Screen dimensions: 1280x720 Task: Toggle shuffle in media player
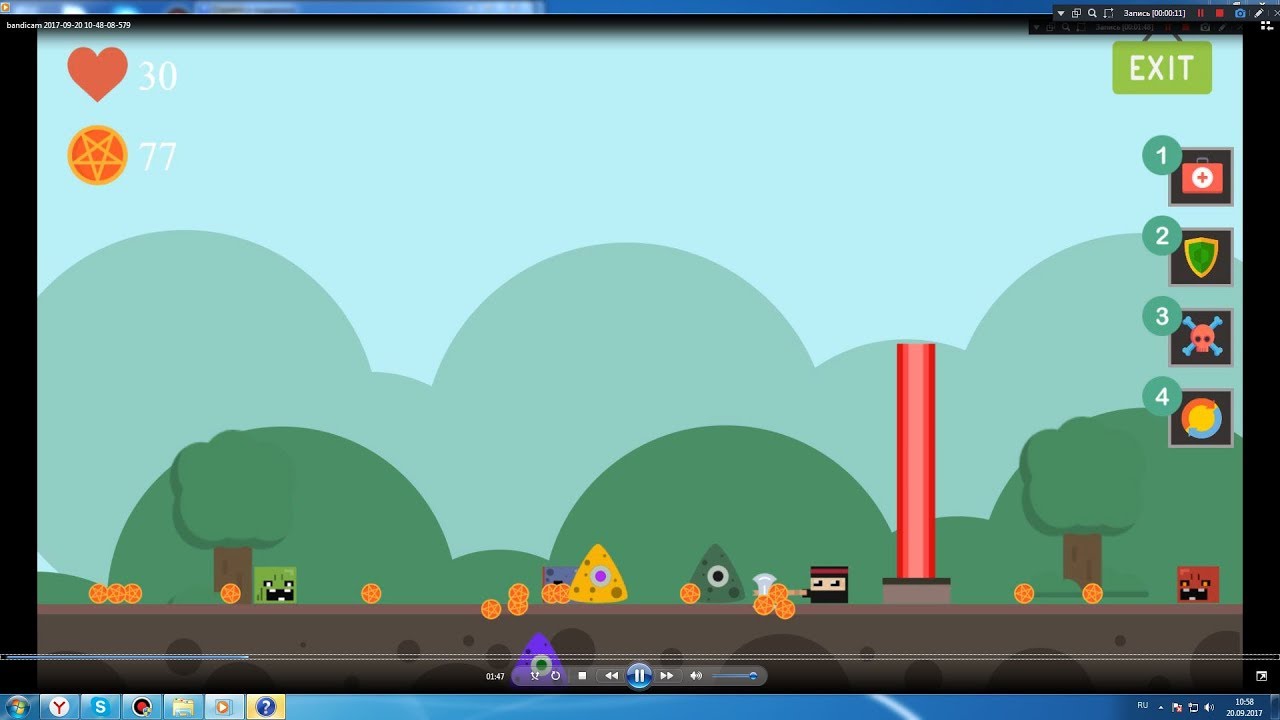[x=535, y=676]
